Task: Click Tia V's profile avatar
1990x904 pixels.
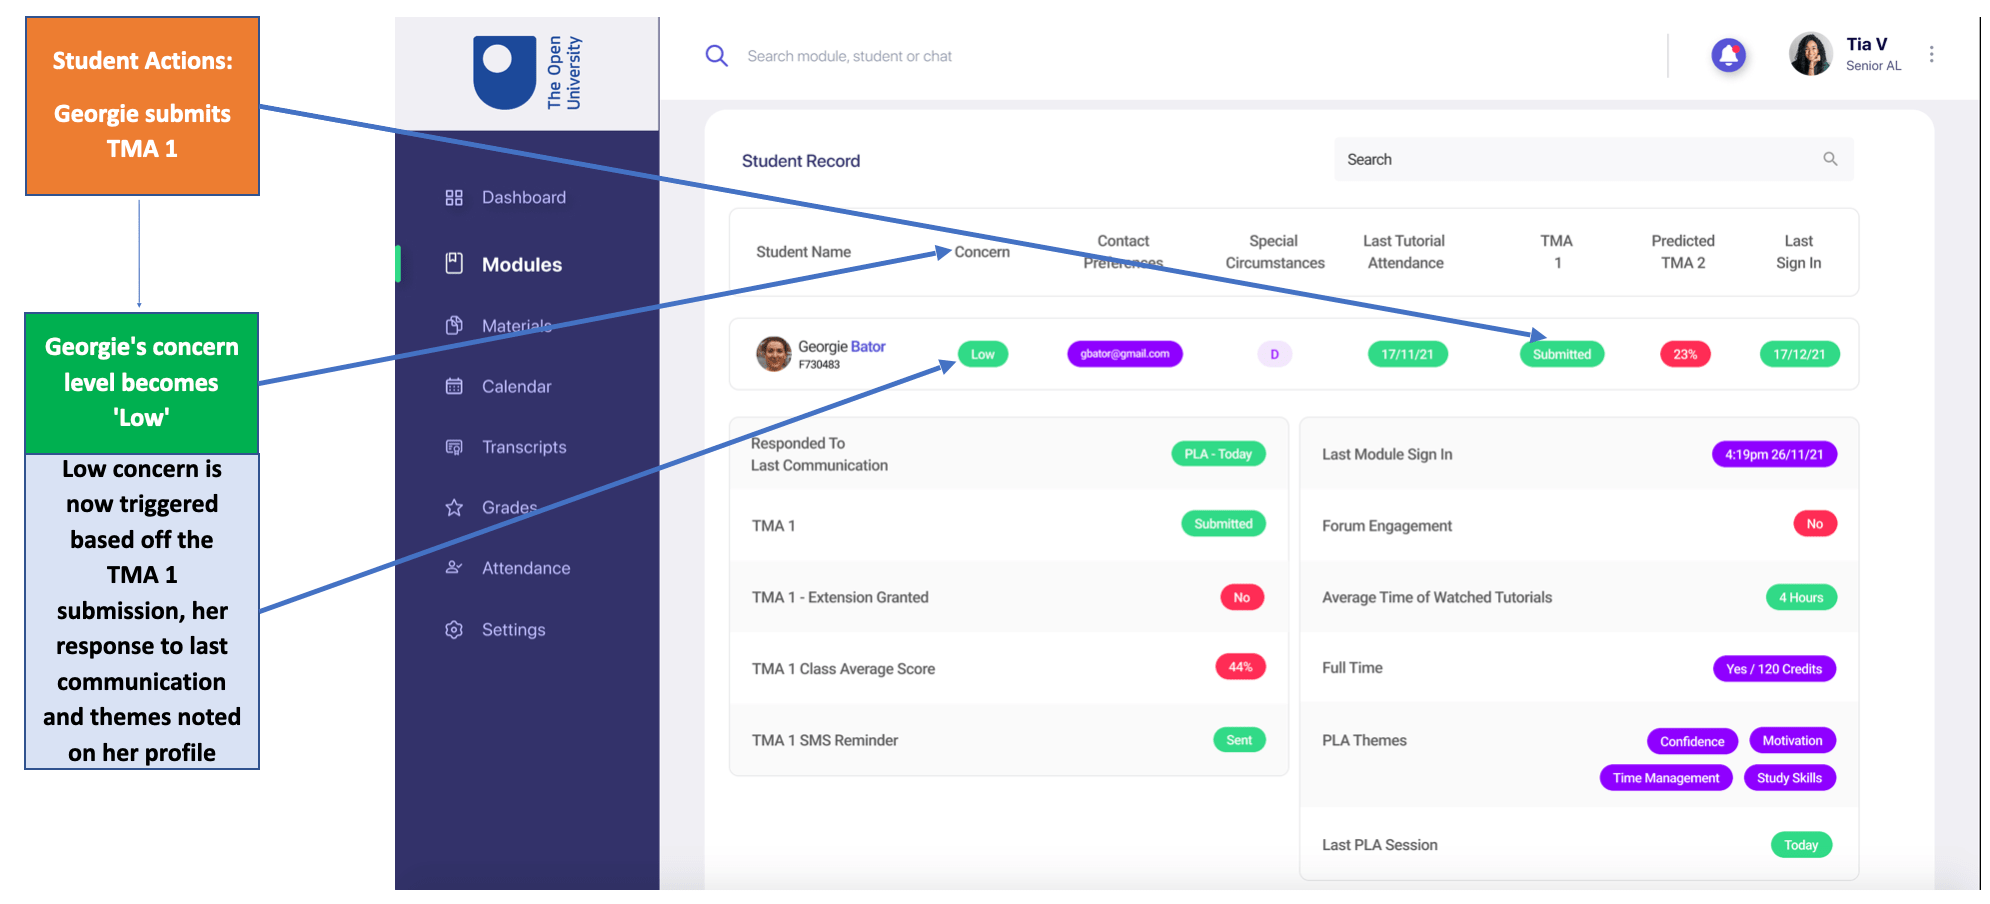Action: [1809, 55]
